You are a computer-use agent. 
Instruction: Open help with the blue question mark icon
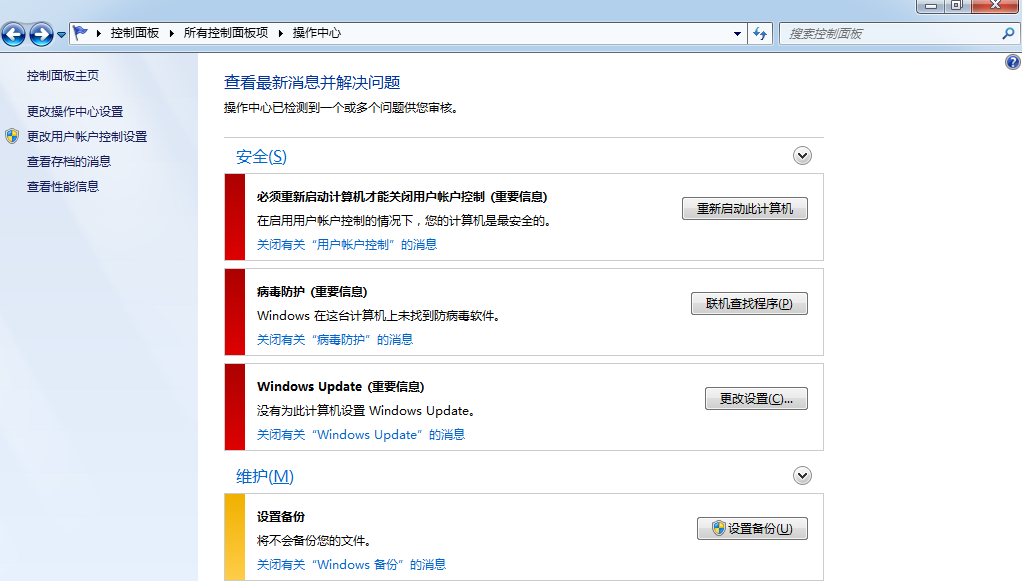pyautogui.click(x=1012, y=62)
